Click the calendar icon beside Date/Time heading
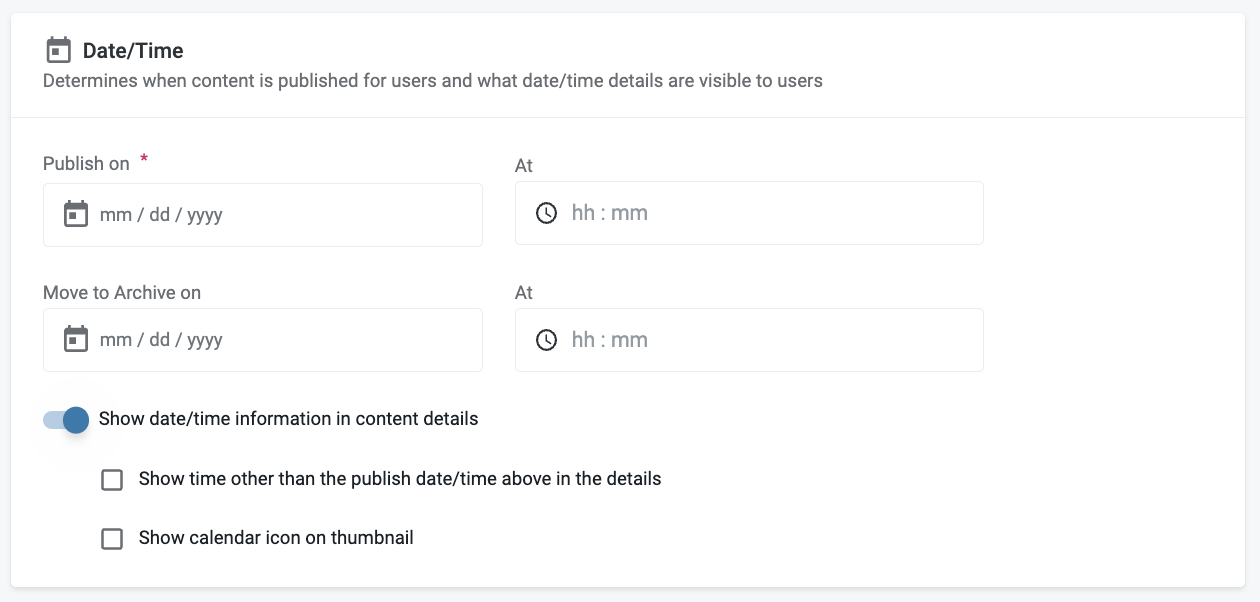 (x=59, y=50)
